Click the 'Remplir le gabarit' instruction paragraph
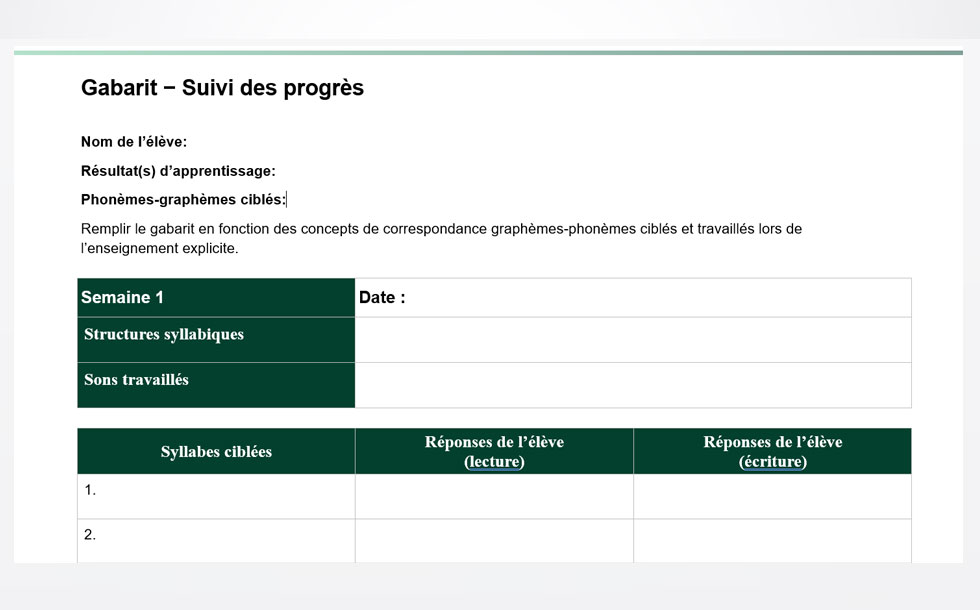The height and width of the screenshot is (610, 980). coord(441,238)
